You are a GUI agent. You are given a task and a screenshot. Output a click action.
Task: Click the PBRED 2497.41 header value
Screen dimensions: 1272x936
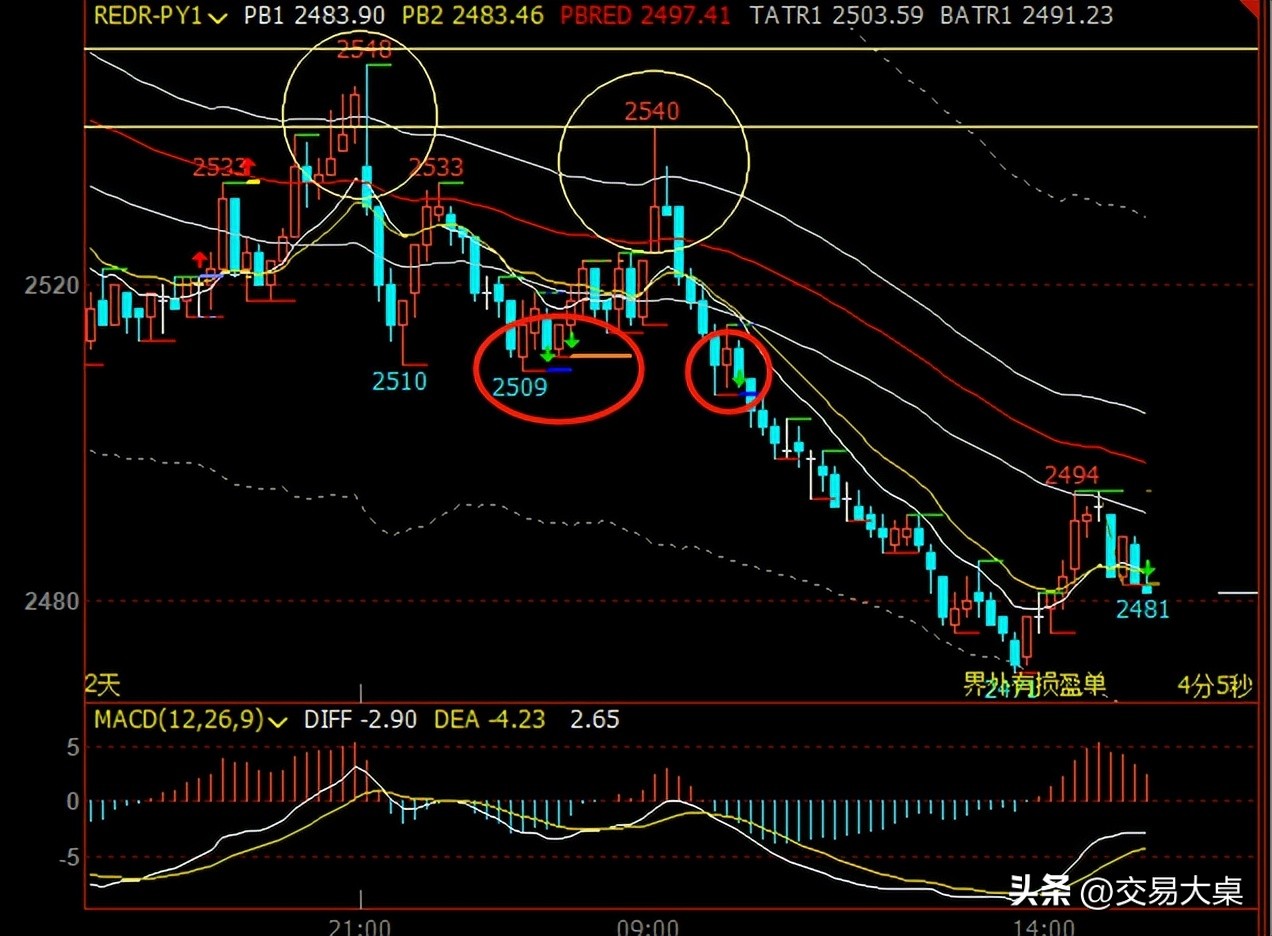645,16
